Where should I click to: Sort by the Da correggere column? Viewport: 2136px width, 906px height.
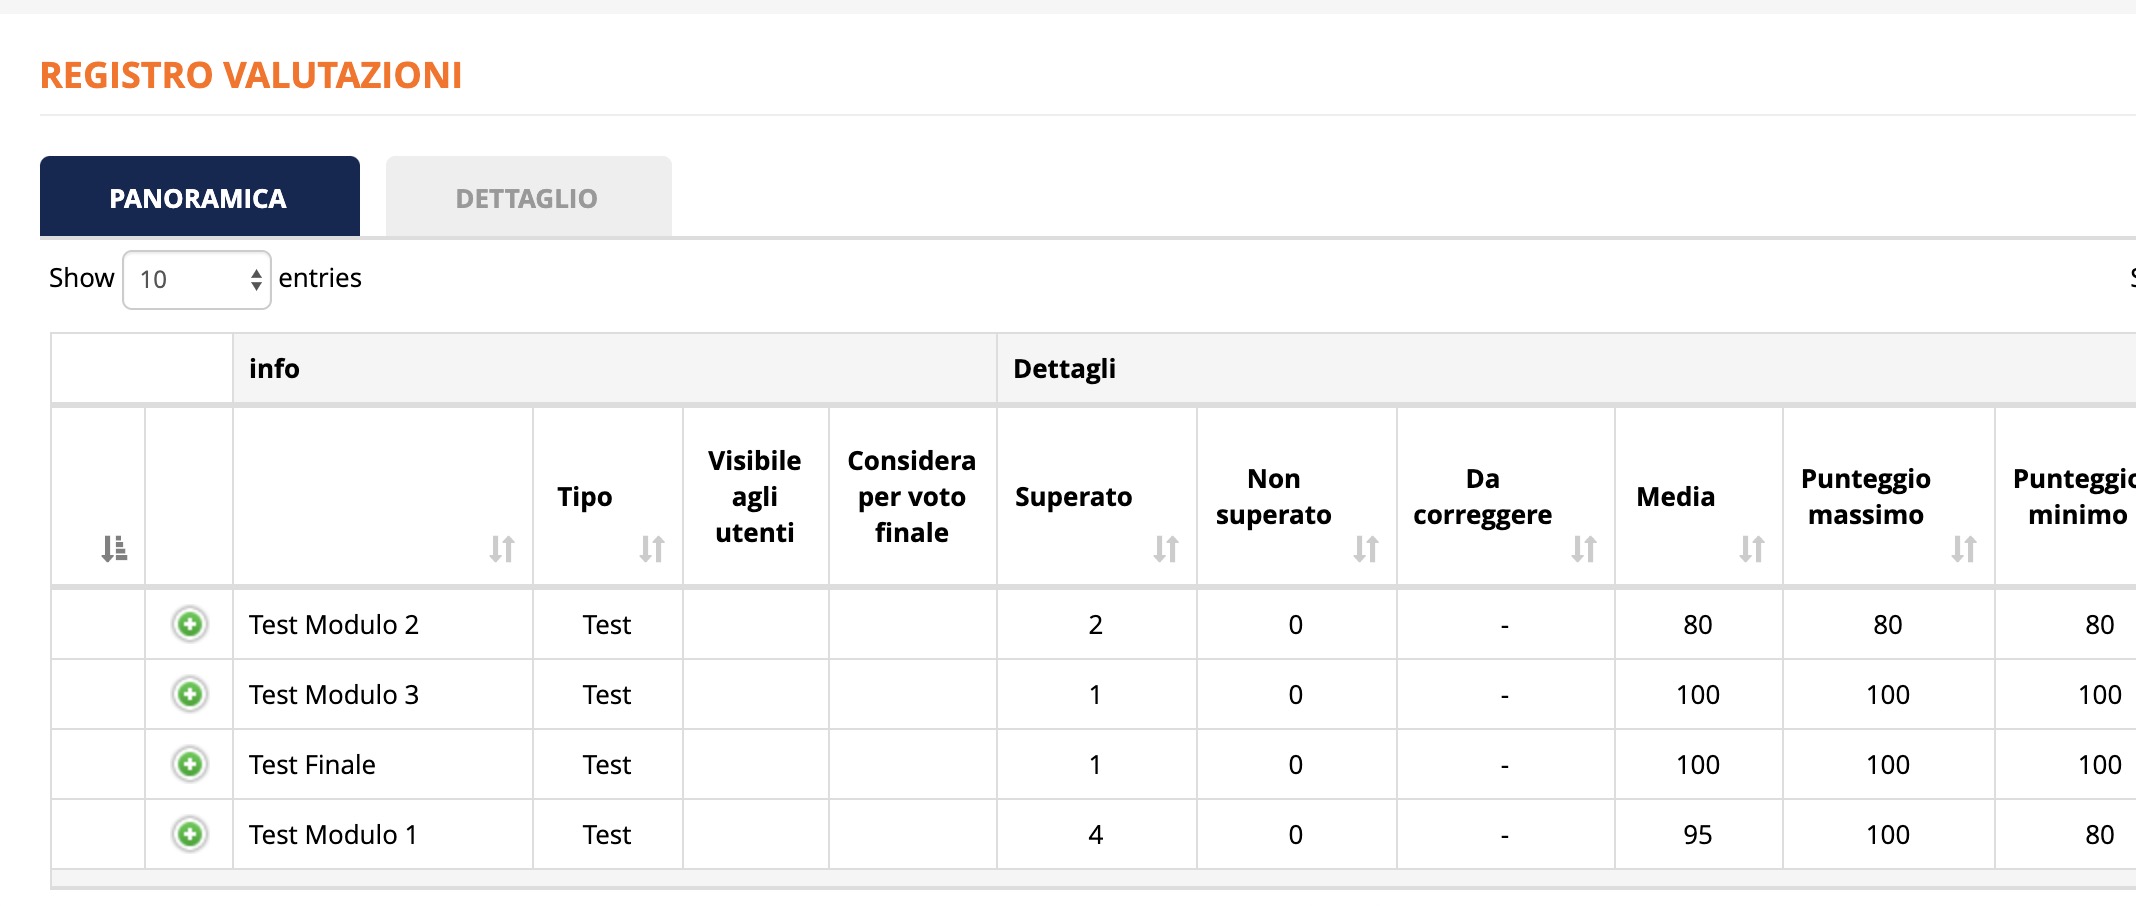point(1583,548)
